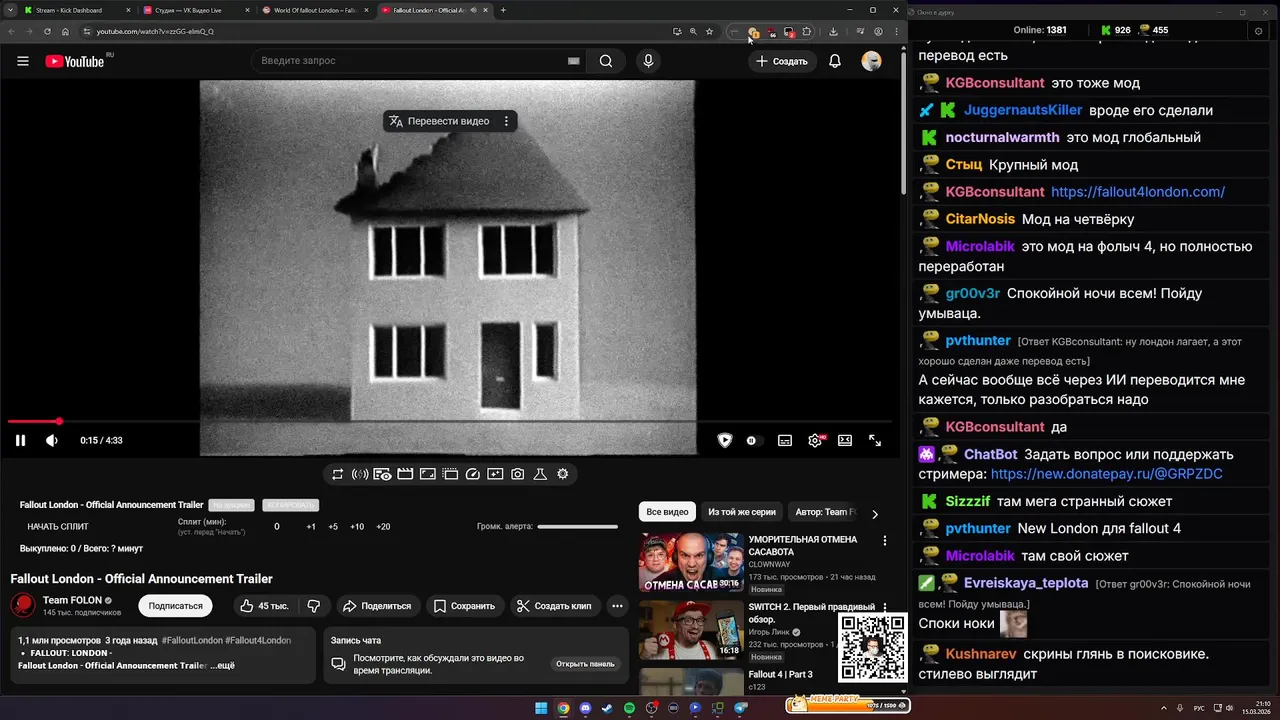The image size is (1280, 720).
Task: Click the Перевести видео button
Action: (x=440, y=121)
